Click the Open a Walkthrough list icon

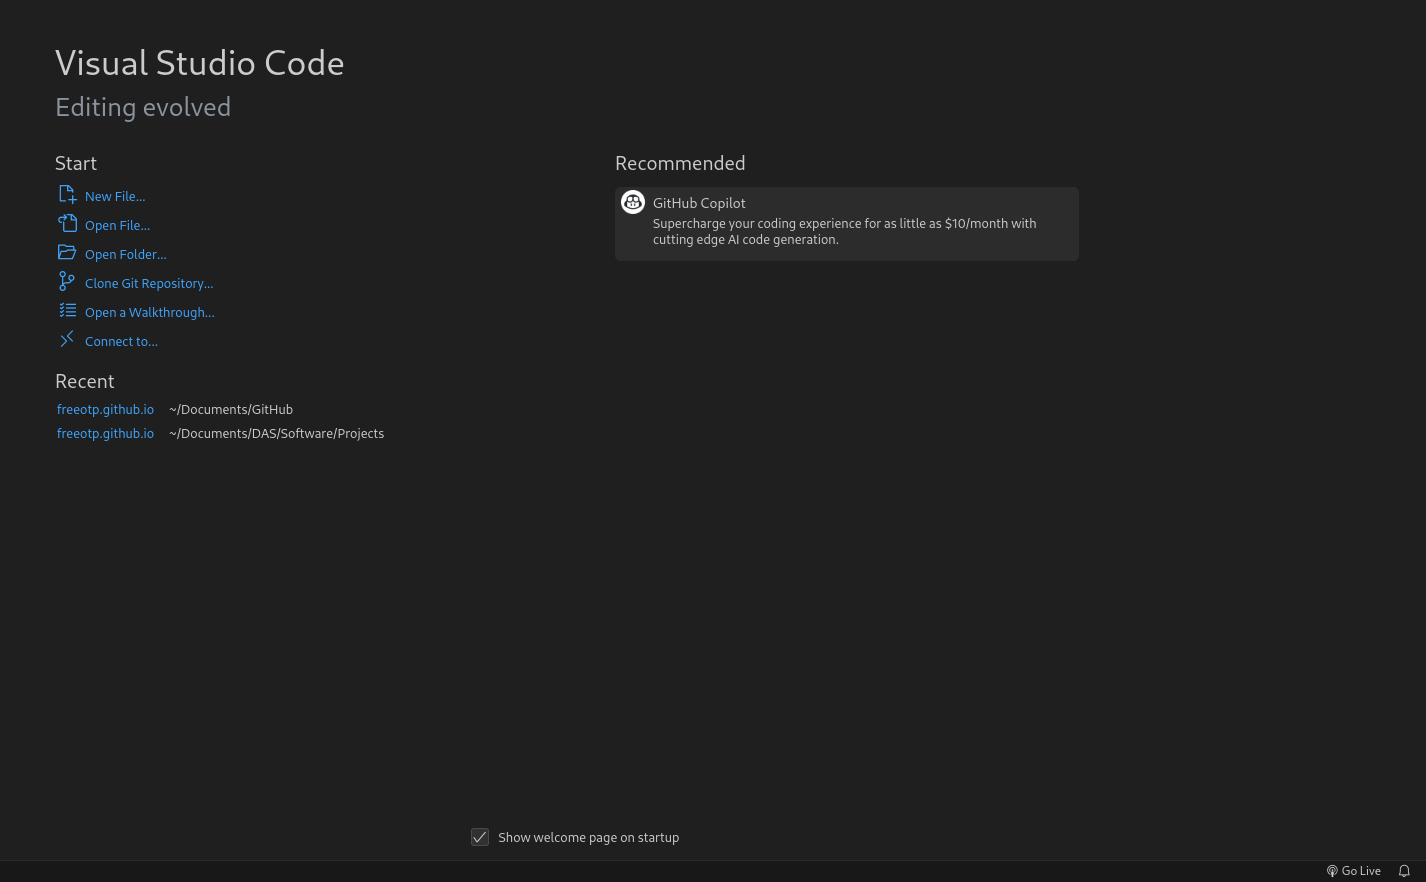pyautogui.click(x=67, y=310)
